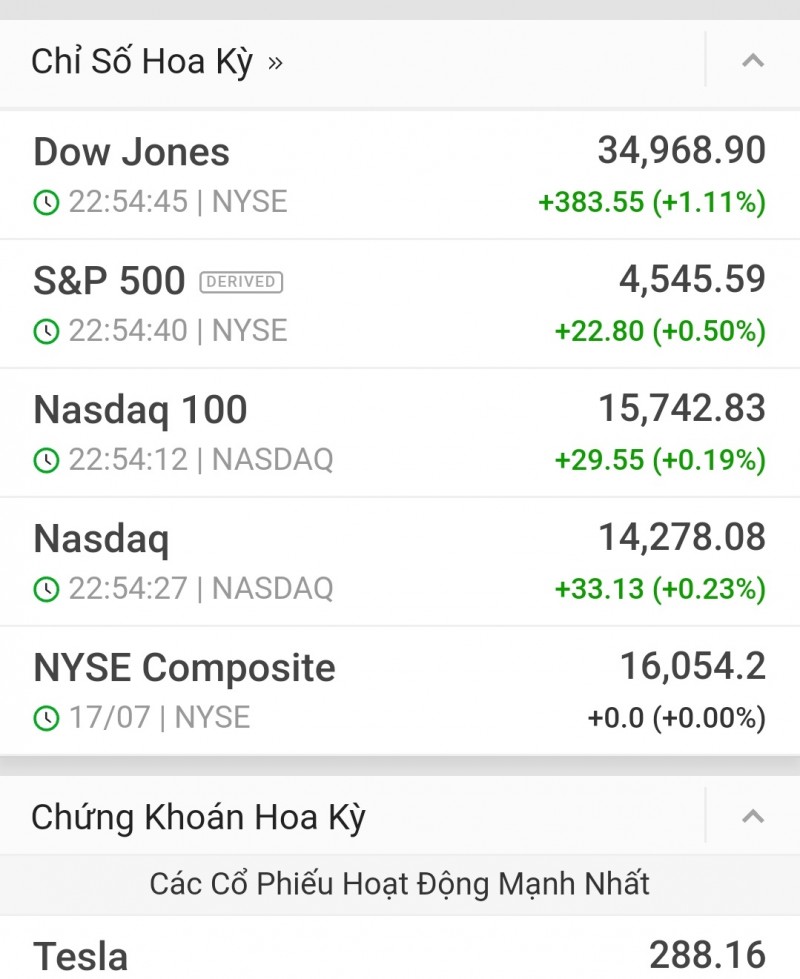Screen dimensions: 800x979
Task: Click the clock icon beside Dow Jones time
Action: [x=46, y=203]
